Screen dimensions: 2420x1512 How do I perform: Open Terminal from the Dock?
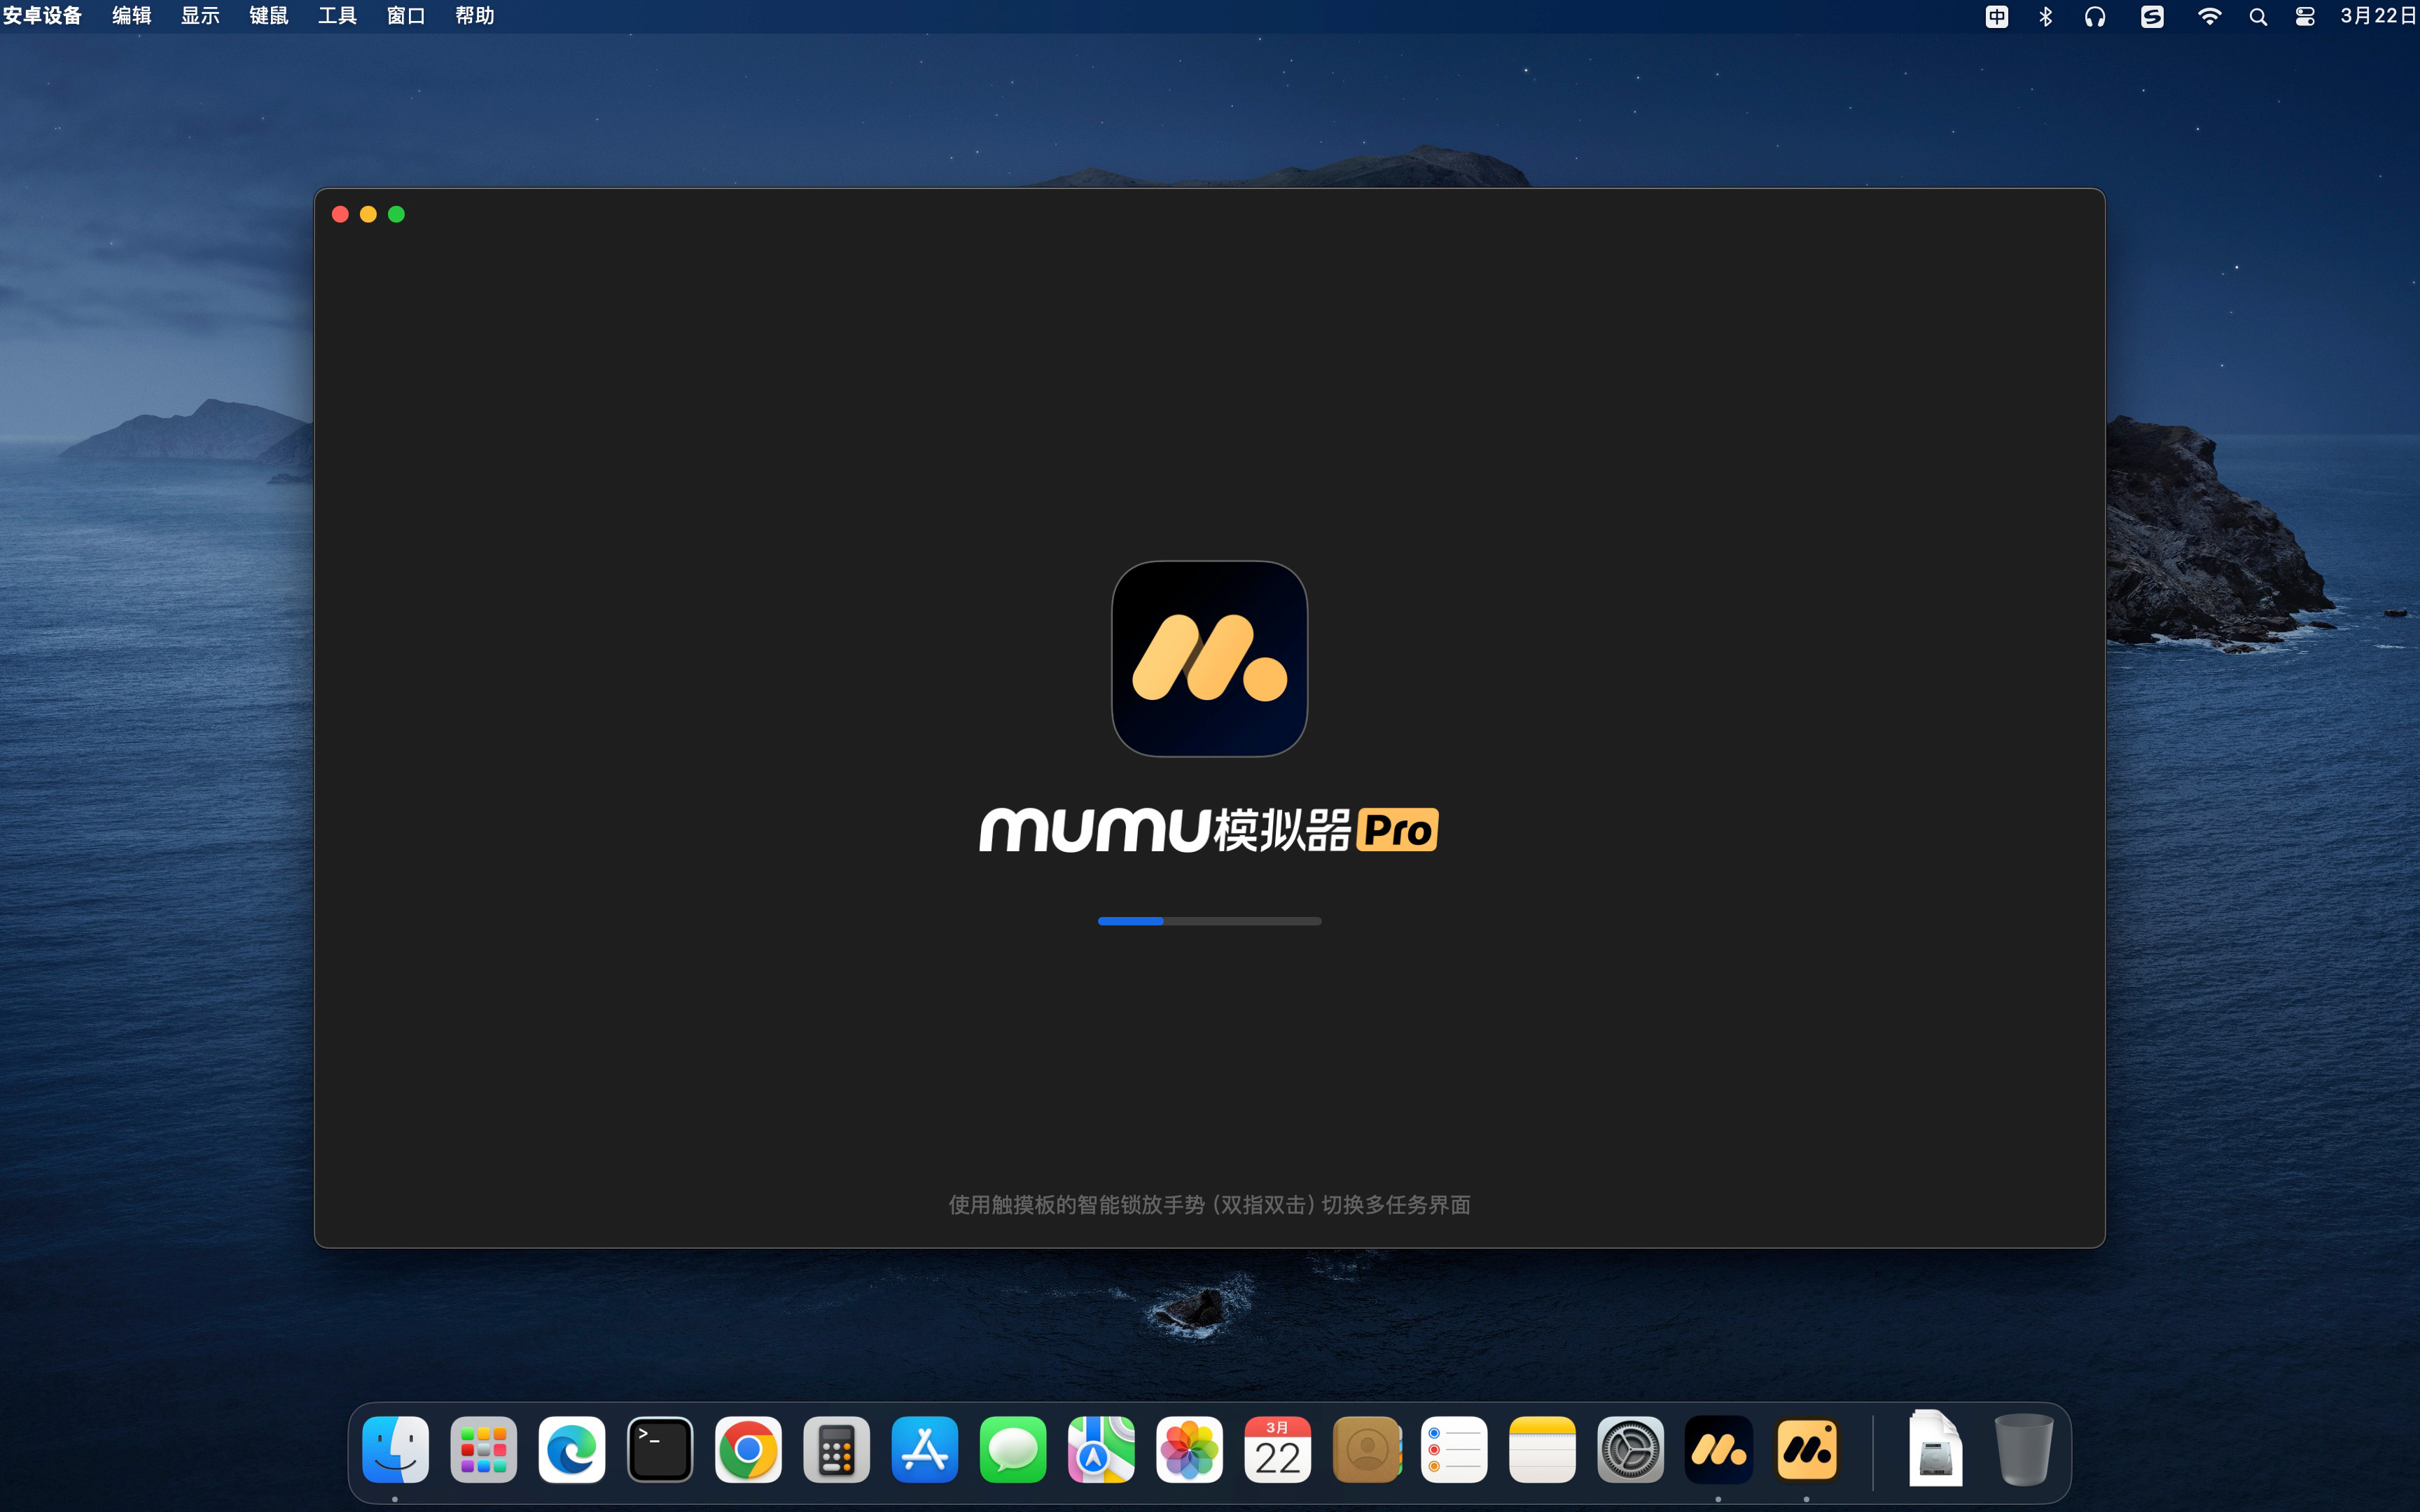click(x=660, y=1449)
